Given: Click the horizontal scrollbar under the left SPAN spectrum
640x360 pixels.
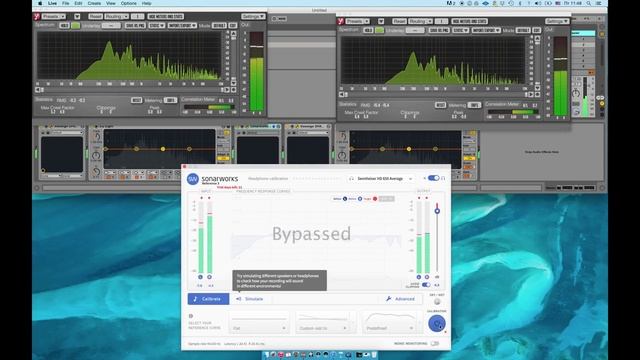Looking at the screenshot, I should pos(133,90).
